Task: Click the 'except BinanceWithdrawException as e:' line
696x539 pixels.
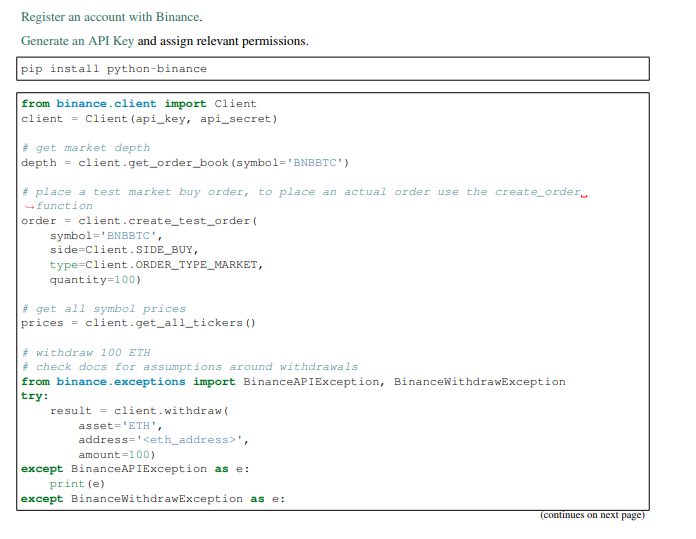Action: click(153, 499)
